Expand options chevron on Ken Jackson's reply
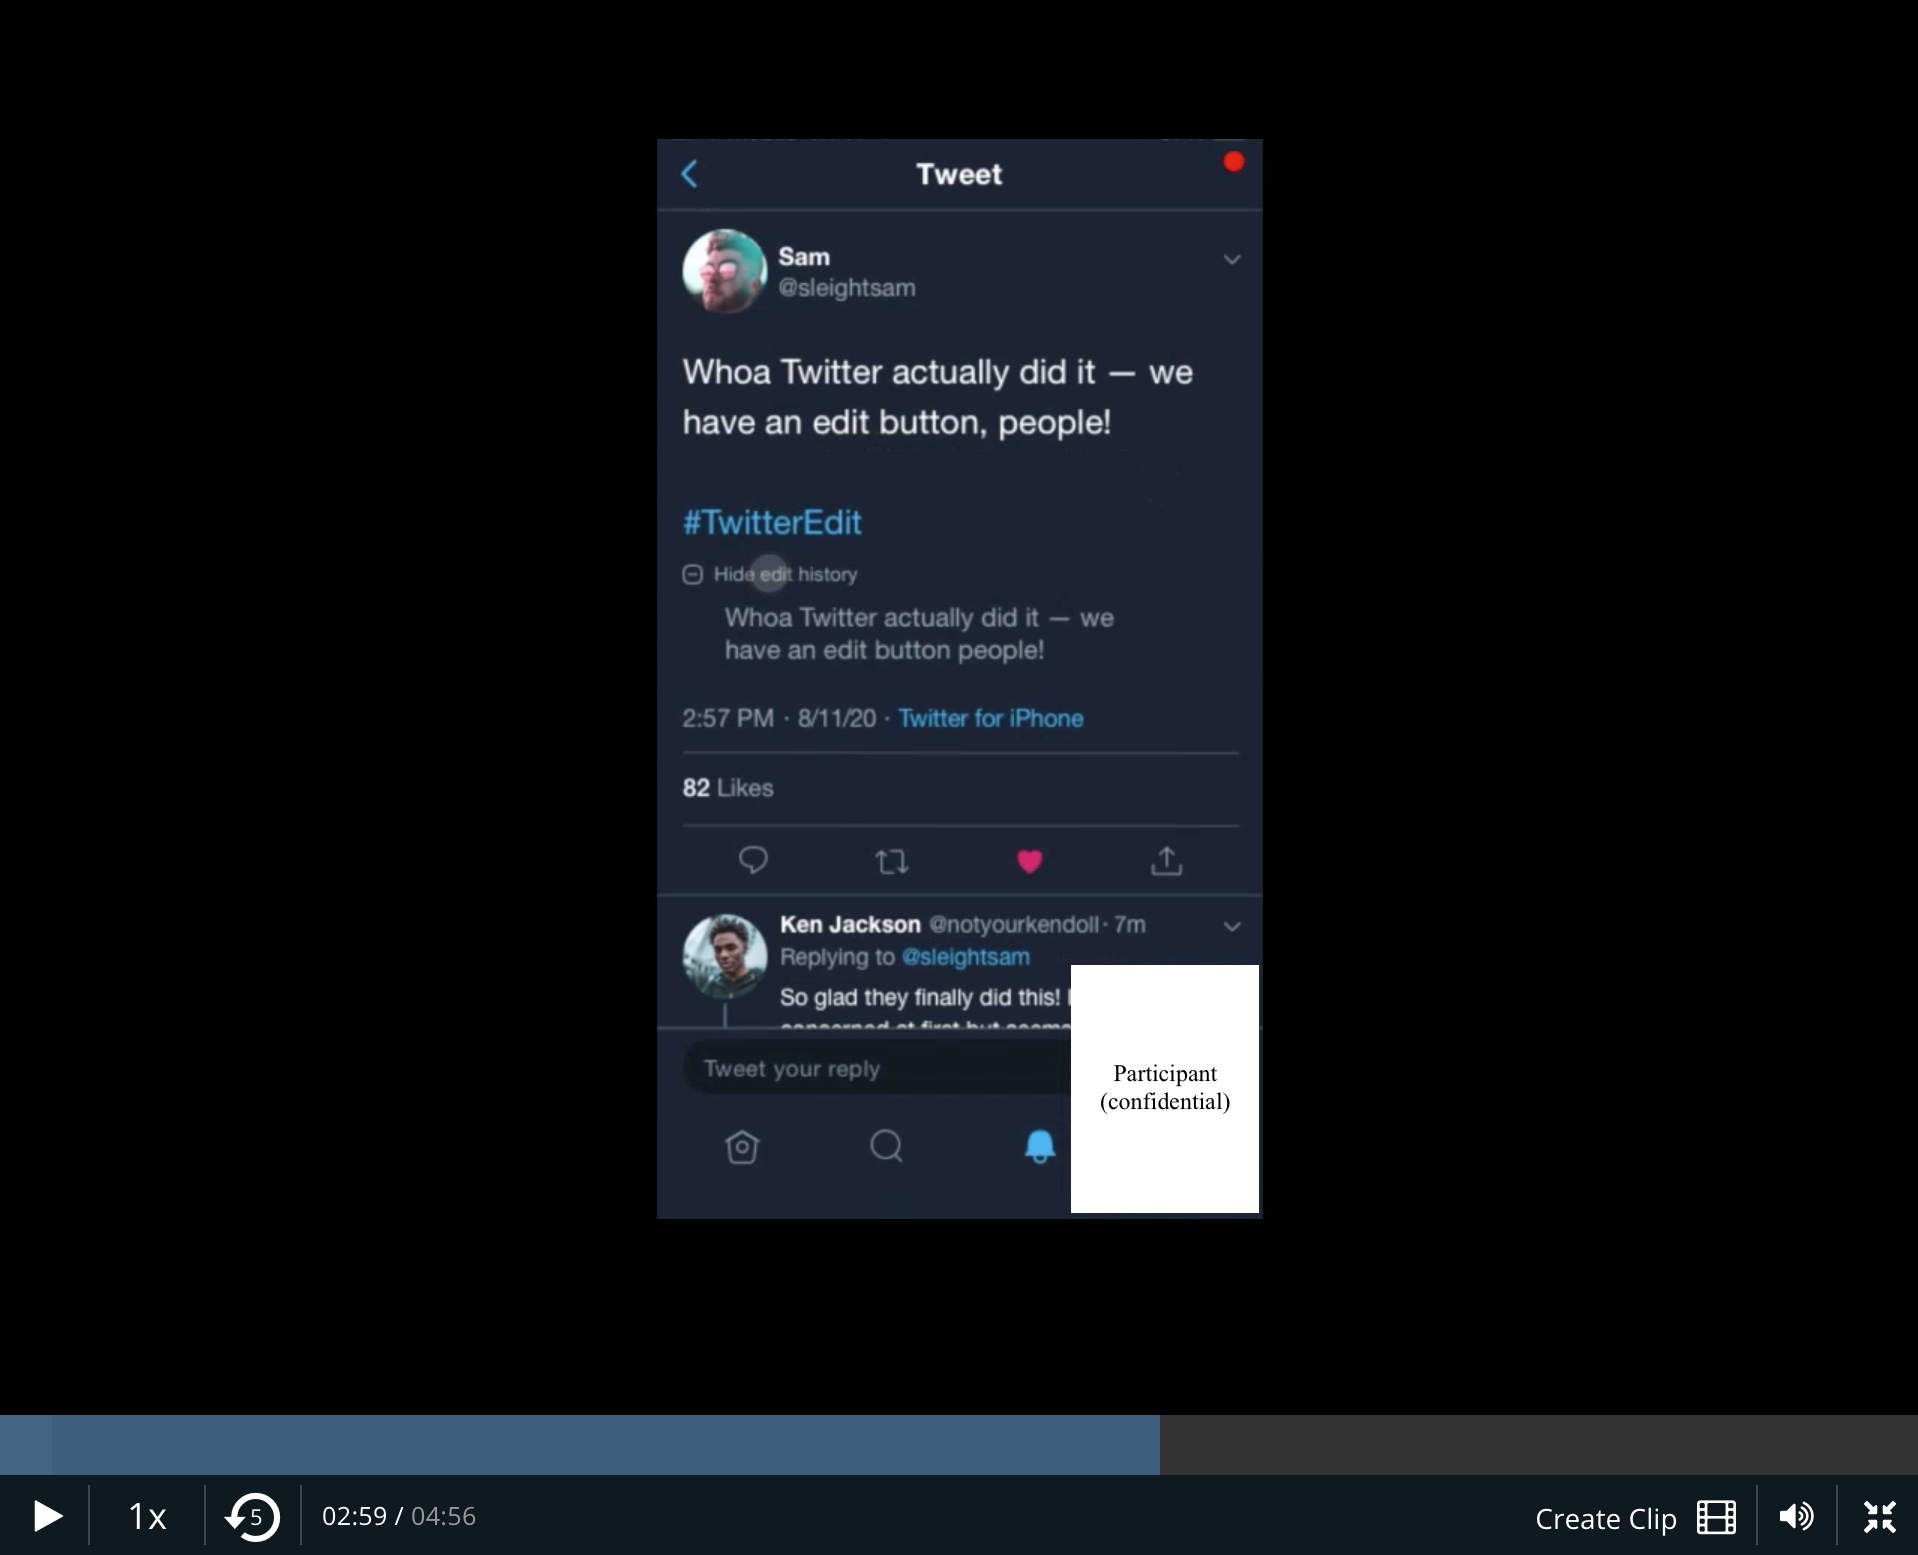 (1232, 926)
